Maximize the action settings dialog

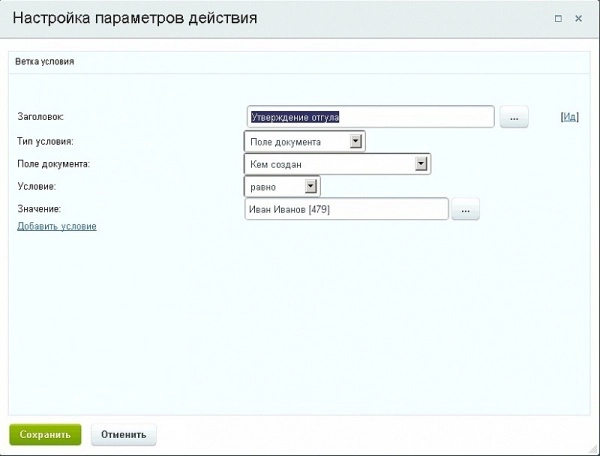tap(558, 18)
